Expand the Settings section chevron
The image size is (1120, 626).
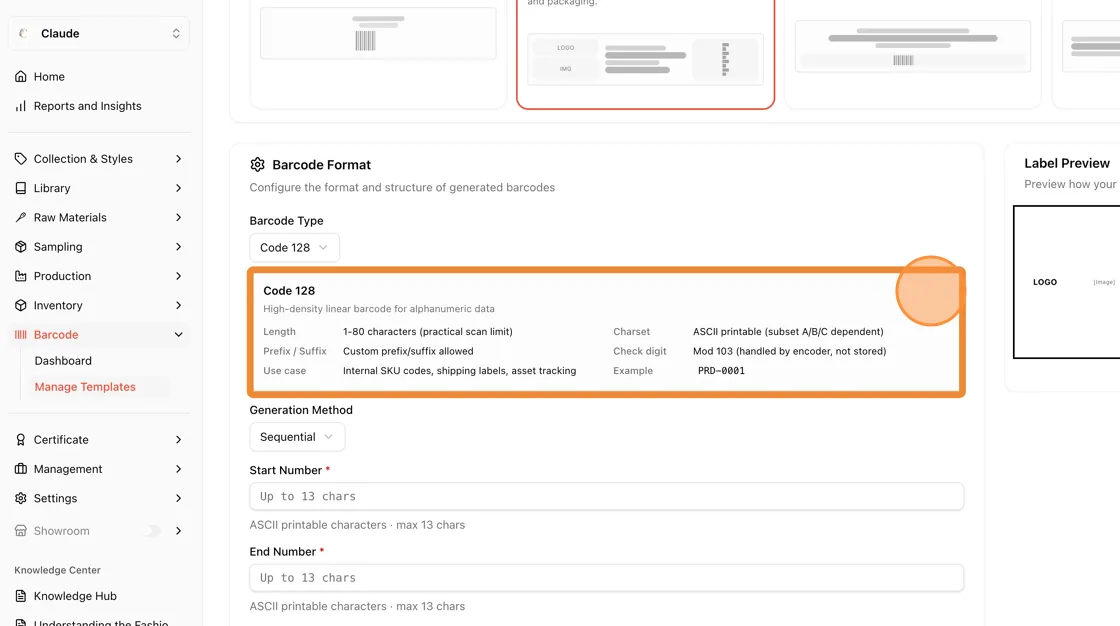pyautogui.click(x=179, y=498)
